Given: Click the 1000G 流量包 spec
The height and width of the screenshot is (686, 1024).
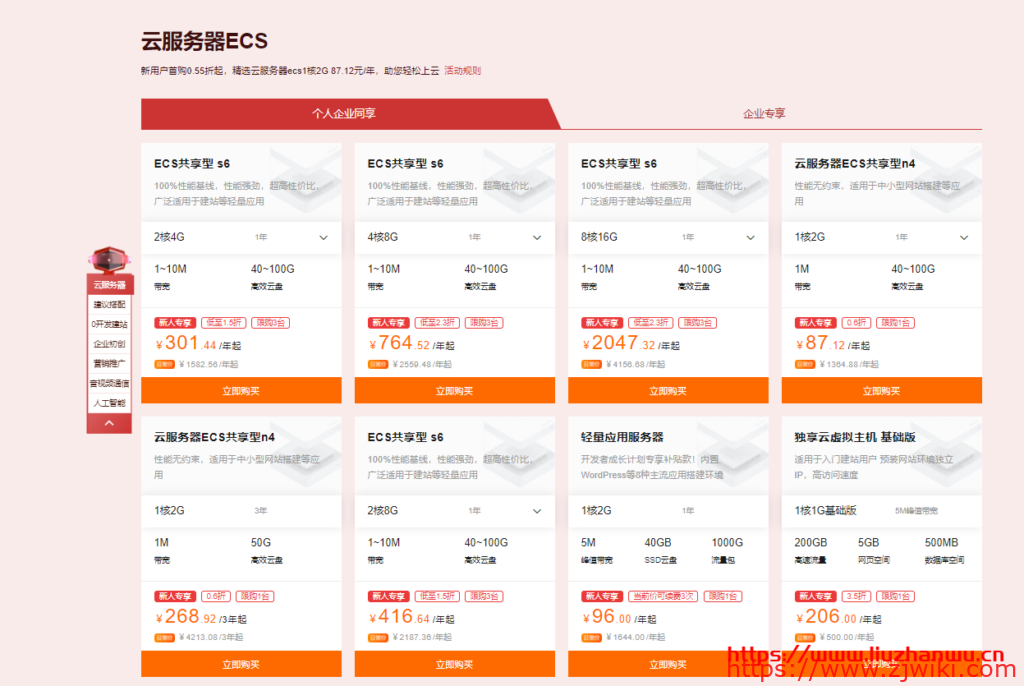Looking at the screenshot, I should pyautogui.click(x=727, y=550).
